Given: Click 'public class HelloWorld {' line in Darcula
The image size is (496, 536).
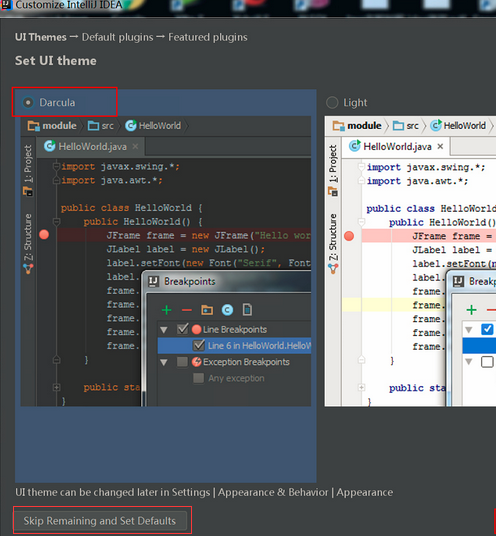Looking at the screenshot, I should (132, 208).
